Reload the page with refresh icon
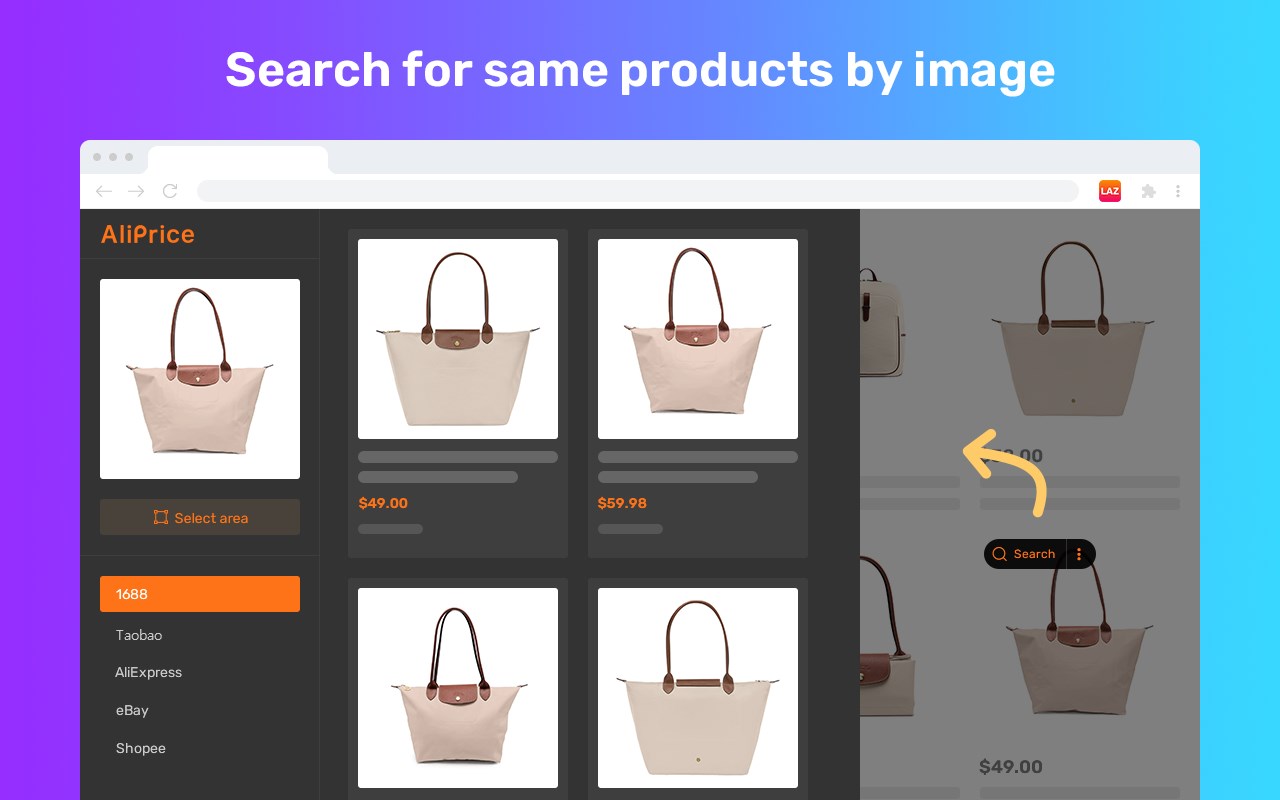This screenshot has height=800, width=1280. (170, 191)
